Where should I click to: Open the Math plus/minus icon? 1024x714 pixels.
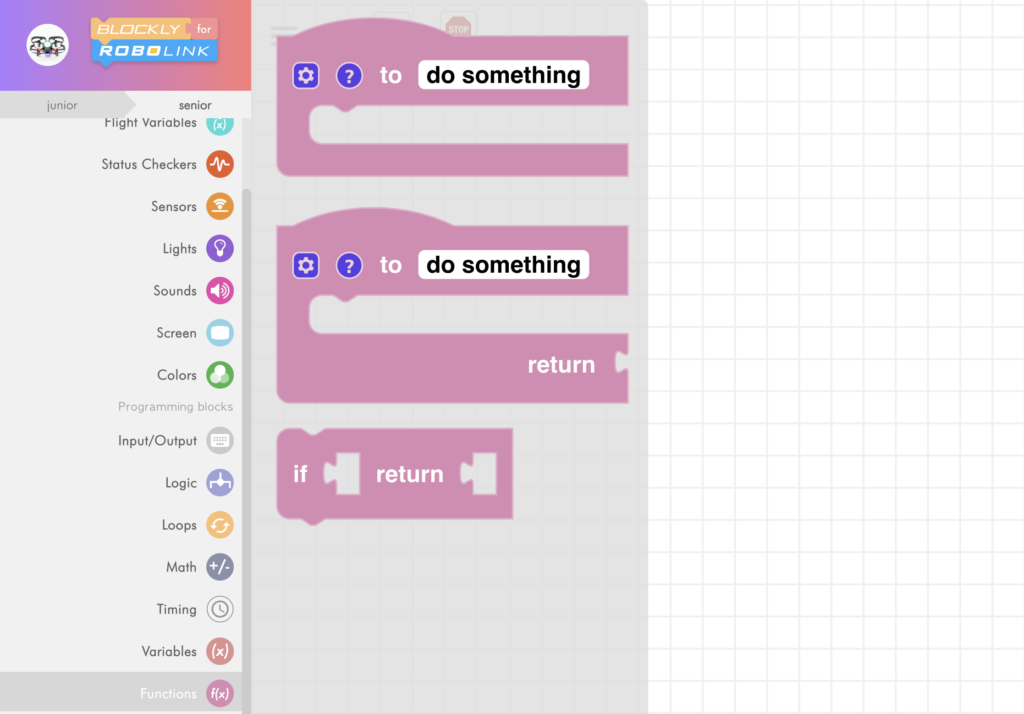click(220, 567)
